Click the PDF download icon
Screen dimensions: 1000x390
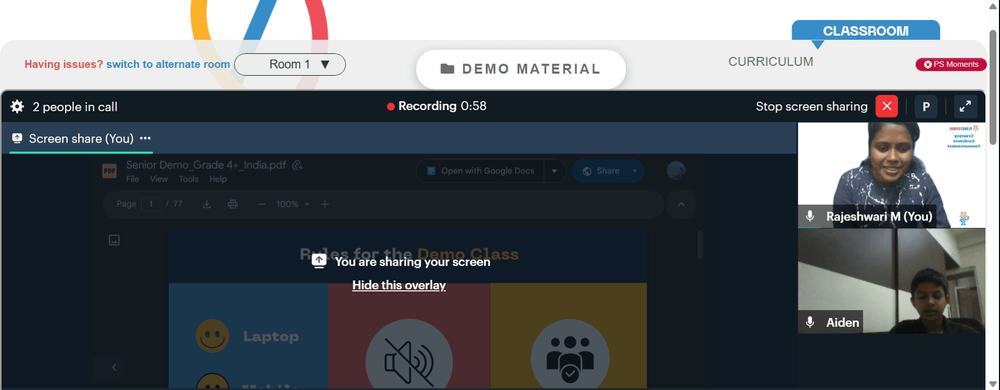(x=207, y=204)
